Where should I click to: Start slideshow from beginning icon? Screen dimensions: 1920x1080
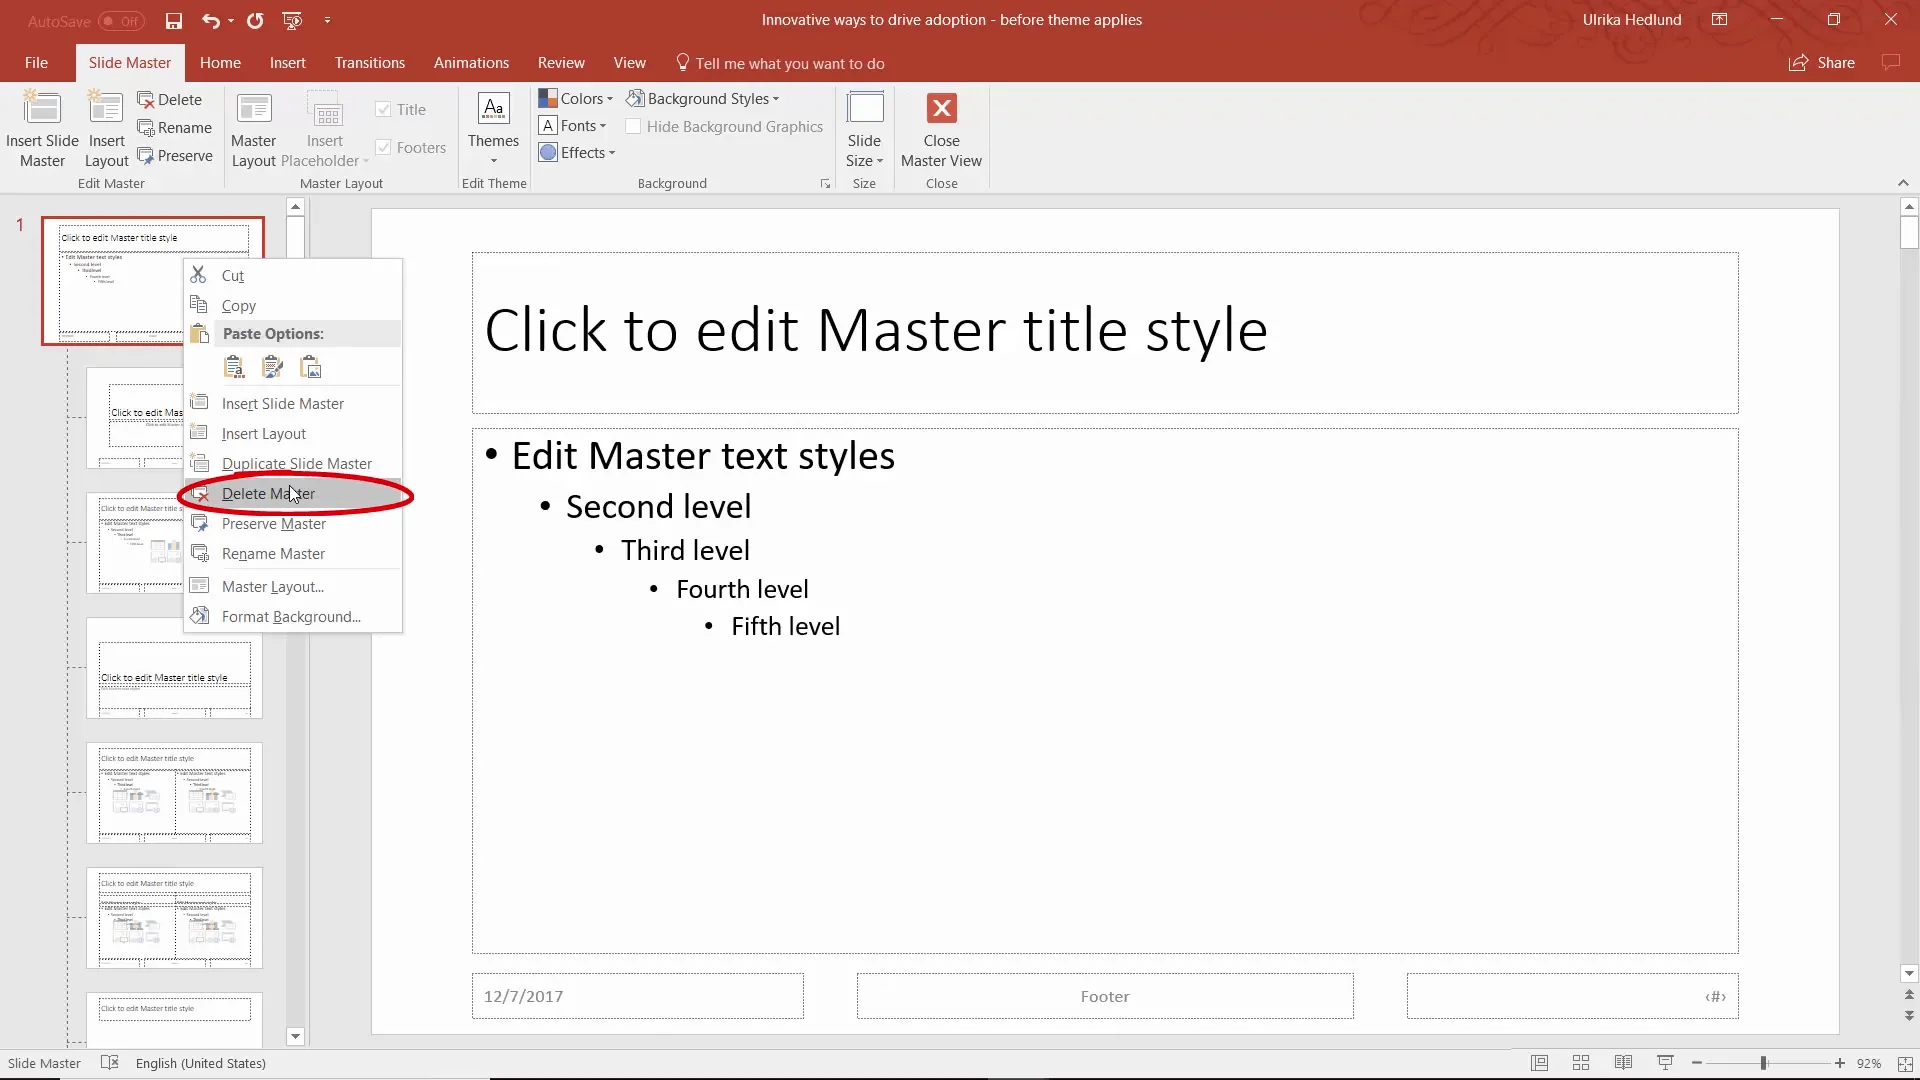(292, 20)
